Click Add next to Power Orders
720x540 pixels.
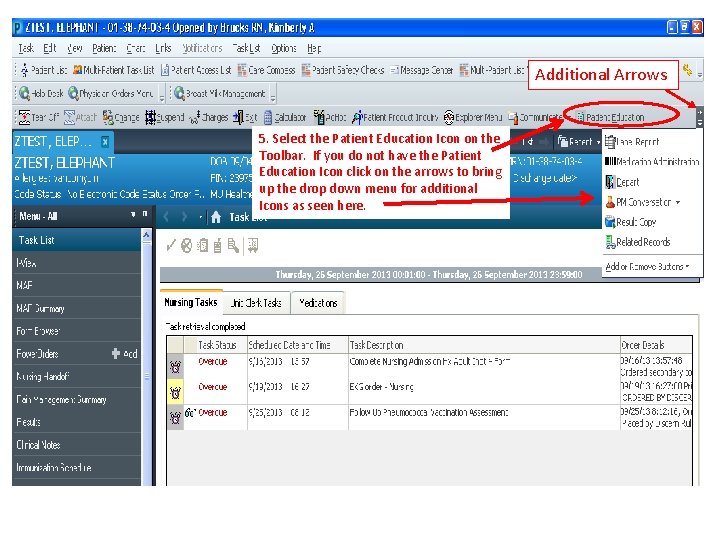tap(125, 354)
